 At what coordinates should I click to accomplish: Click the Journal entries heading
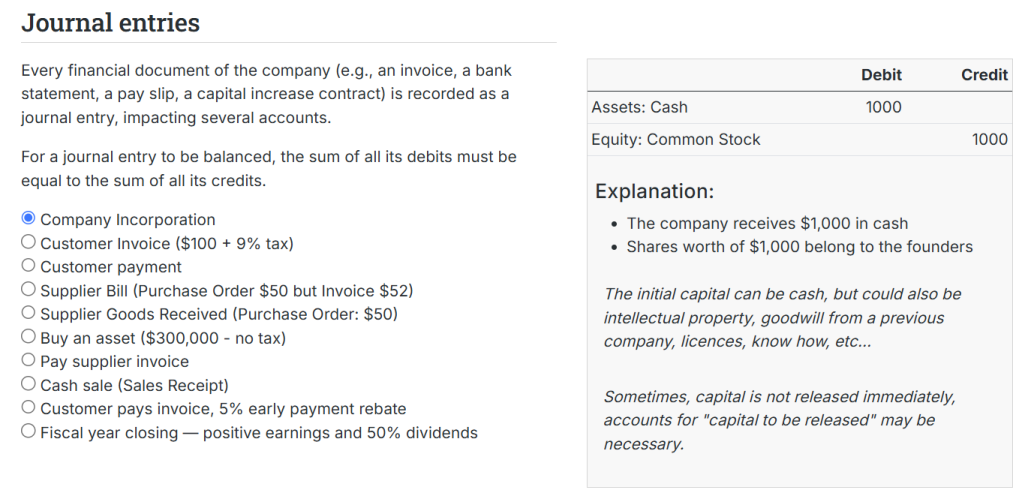click(110, 23)
